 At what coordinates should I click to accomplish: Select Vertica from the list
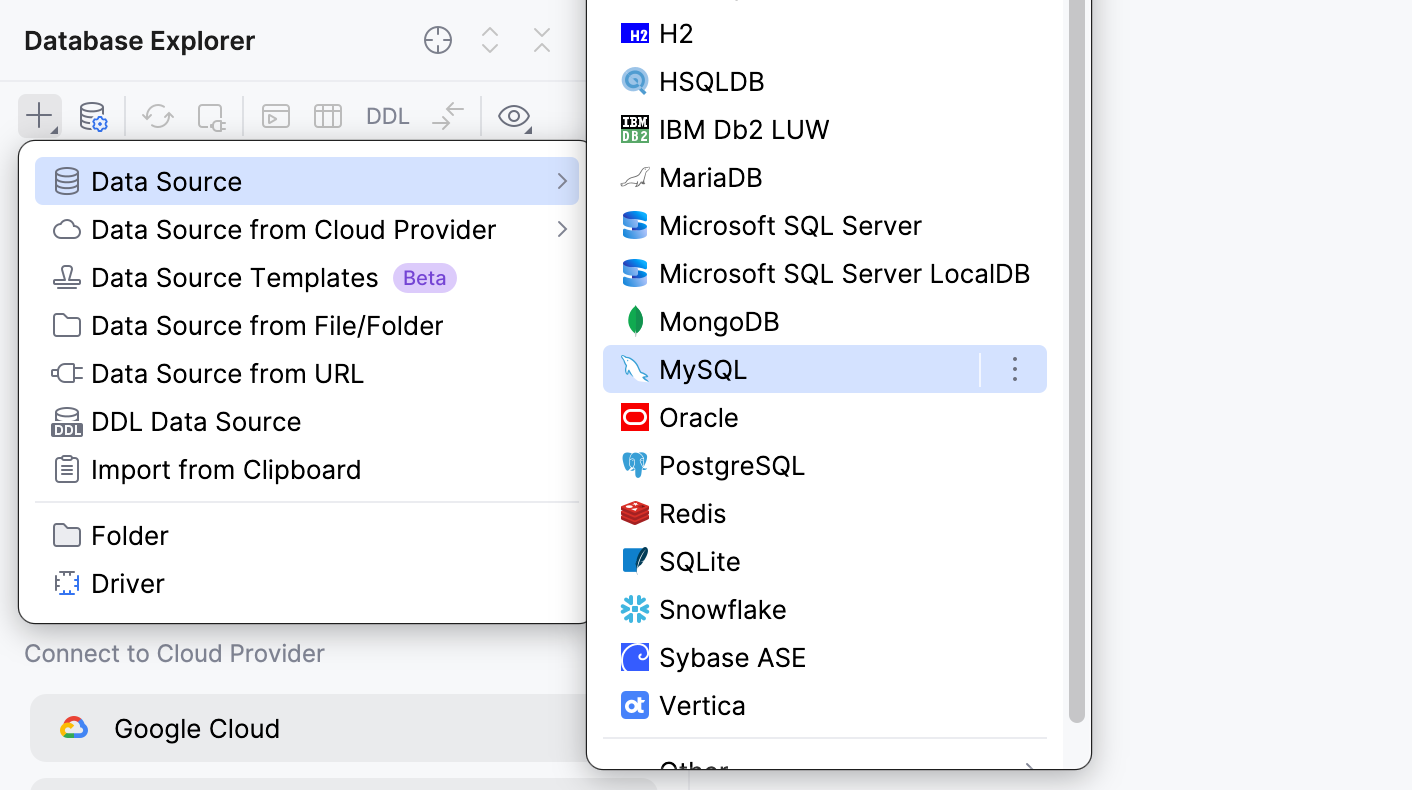(x=825, y=705)
